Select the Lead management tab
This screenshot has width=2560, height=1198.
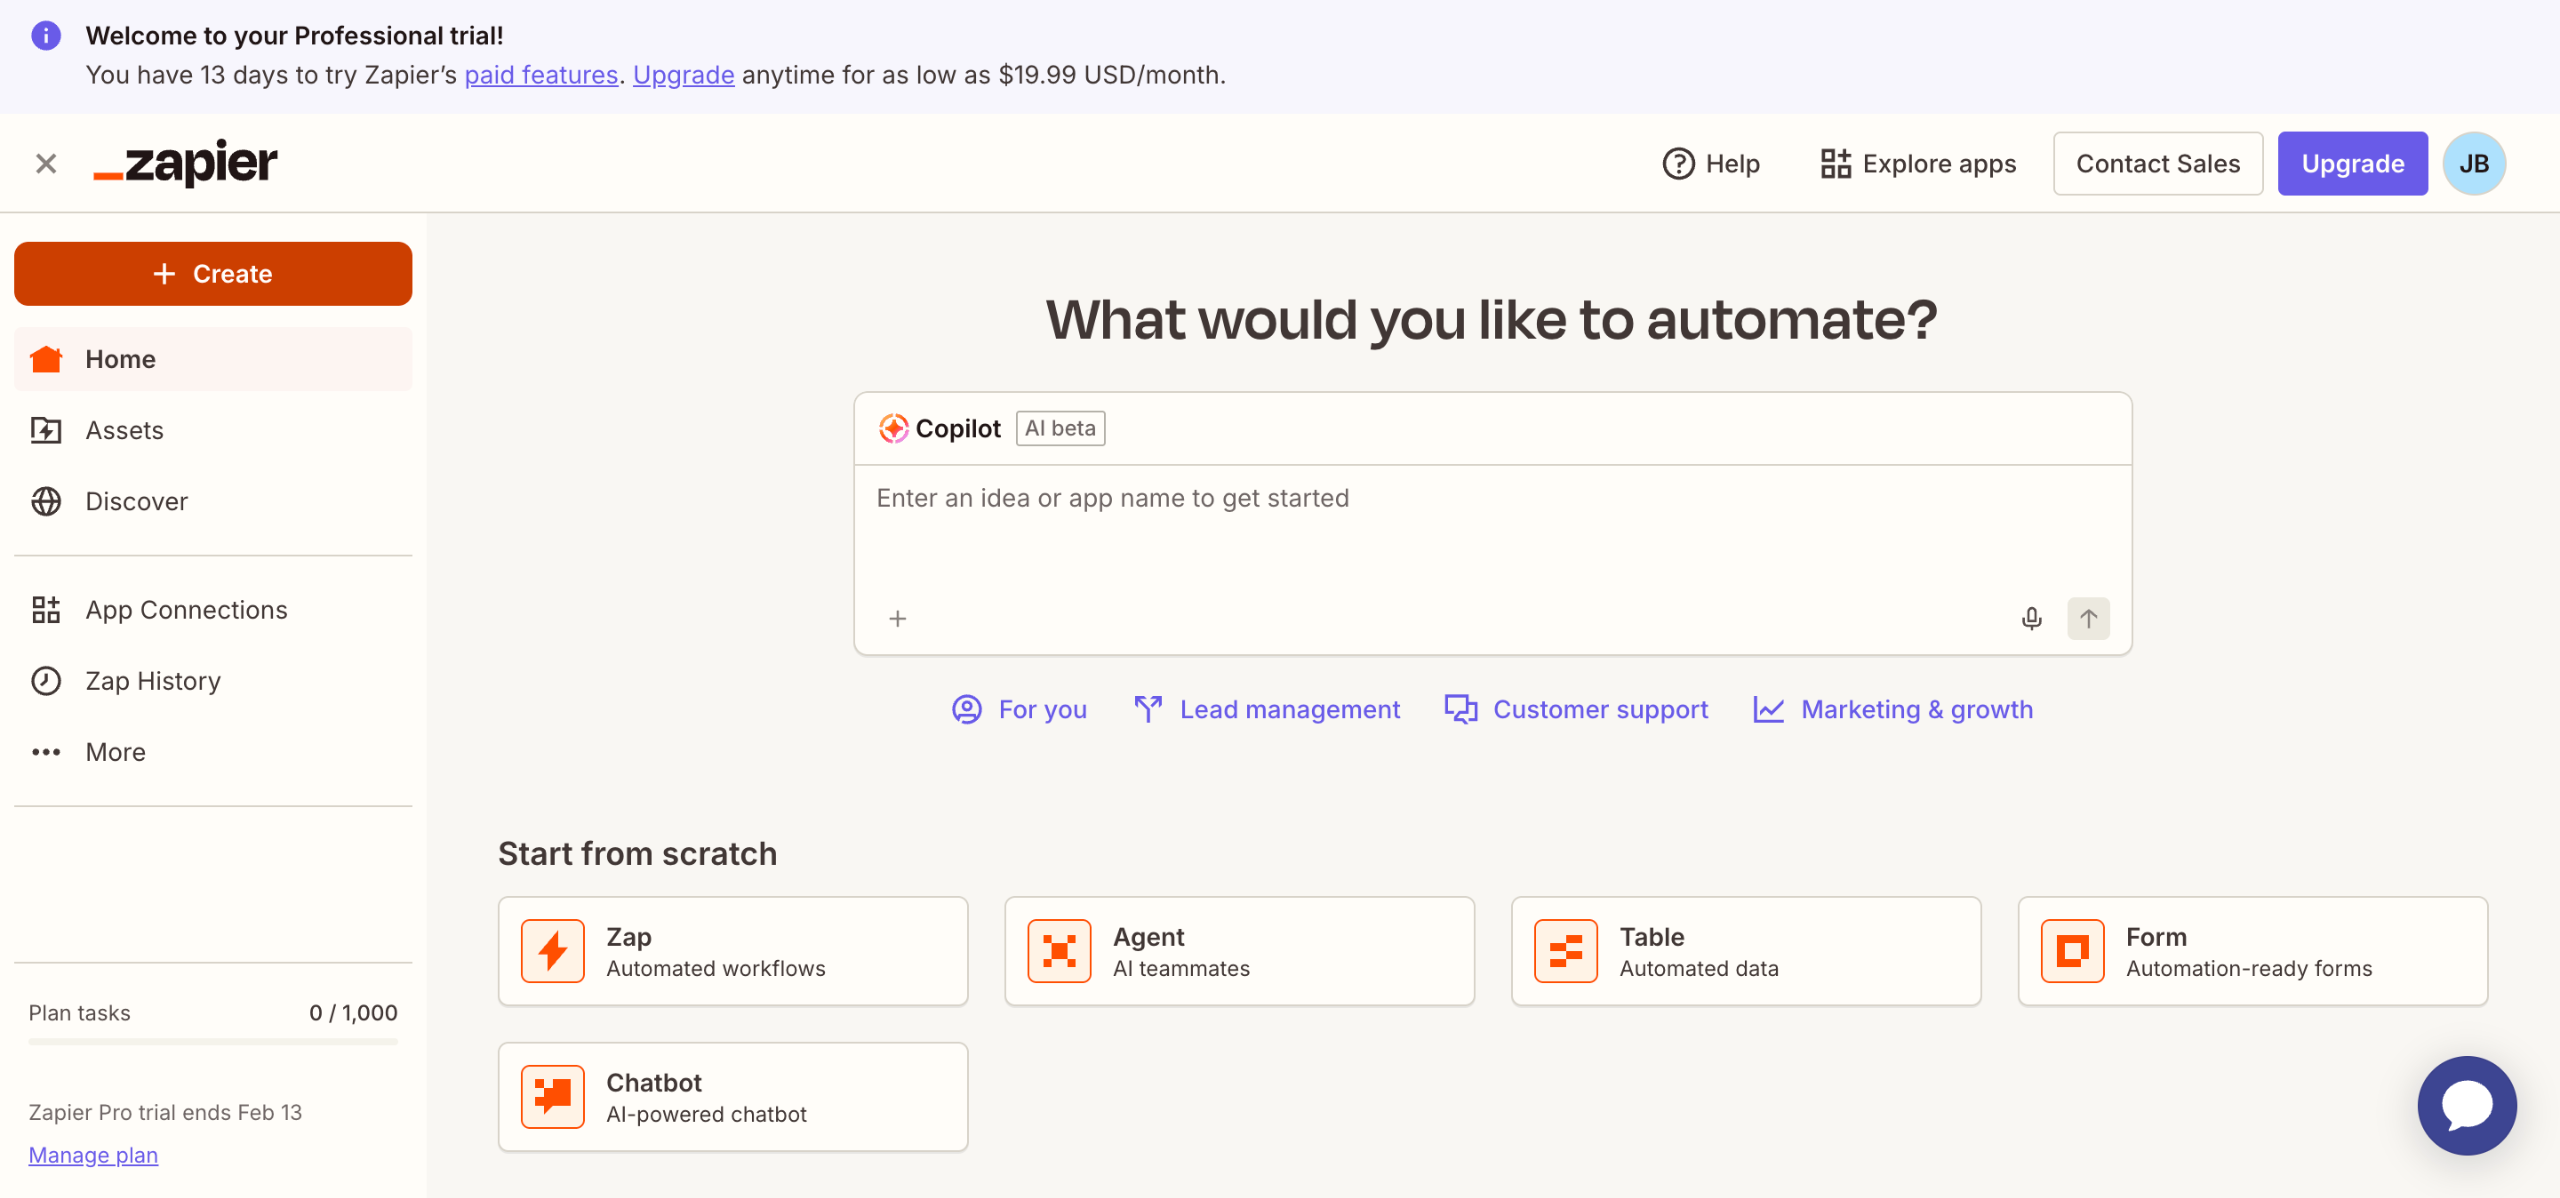coord(1267,709)
